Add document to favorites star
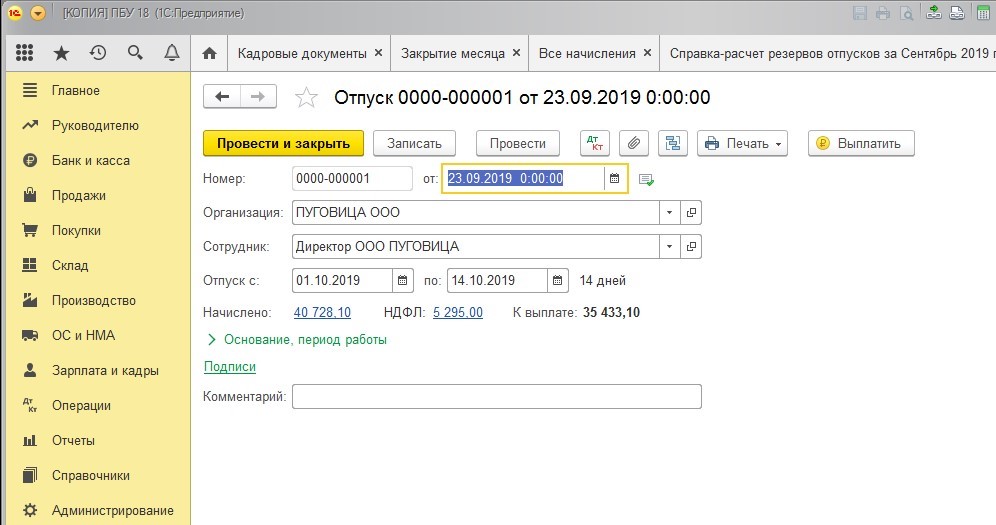 click(307, 98)
